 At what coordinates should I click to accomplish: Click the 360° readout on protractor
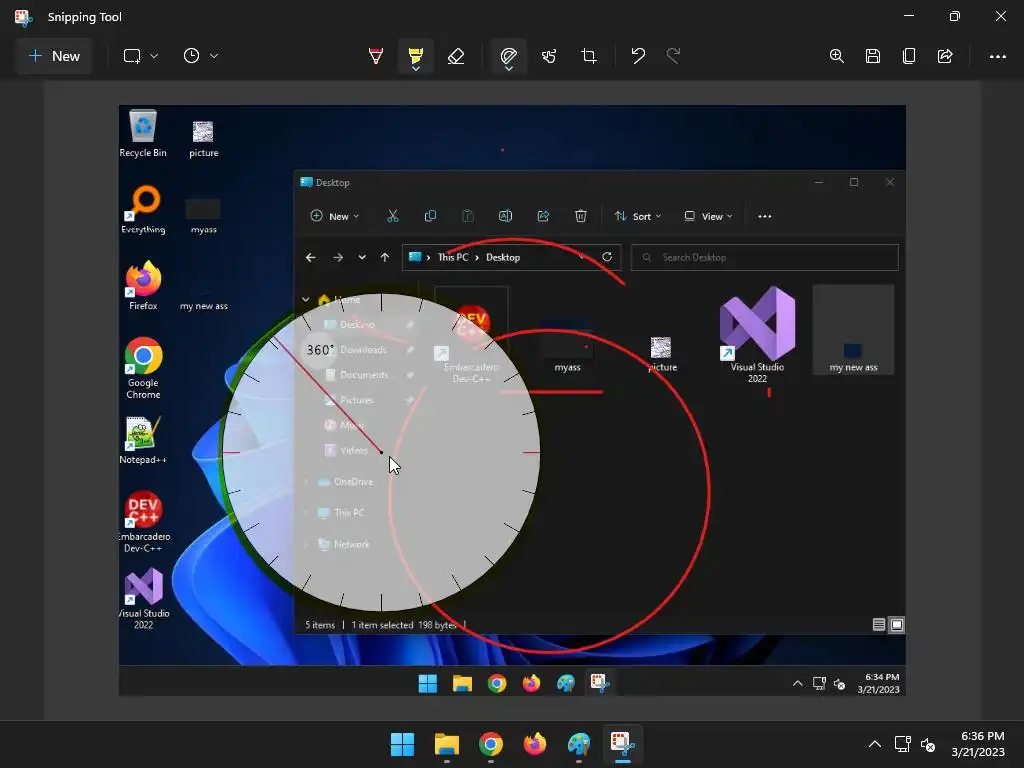click(320, 350)
